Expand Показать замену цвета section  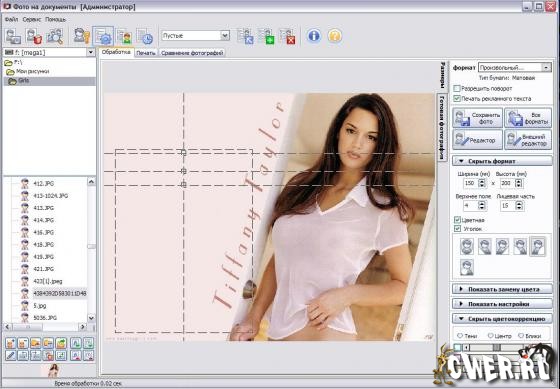(x=502, y=289)
